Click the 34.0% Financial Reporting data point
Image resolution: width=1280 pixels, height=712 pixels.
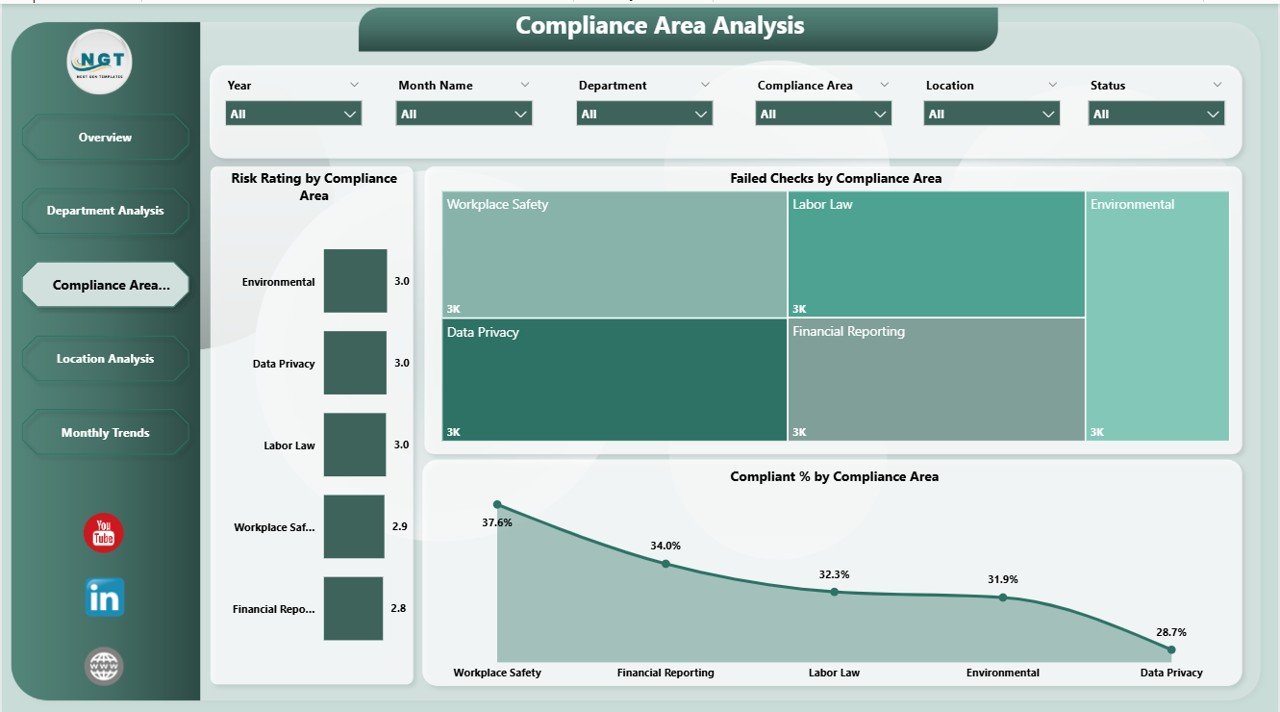point(666,564)
